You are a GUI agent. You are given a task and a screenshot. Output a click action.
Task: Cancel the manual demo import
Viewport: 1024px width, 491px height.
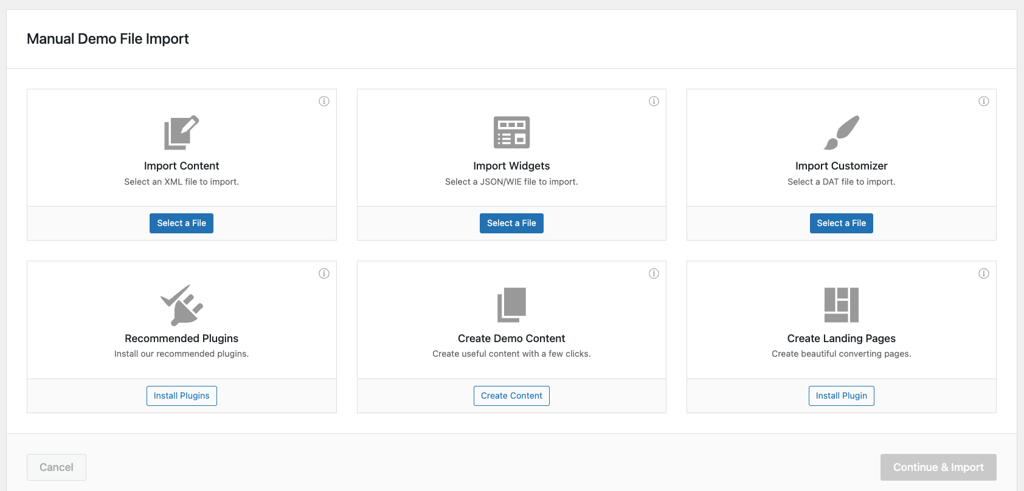[x=56, y=467]
